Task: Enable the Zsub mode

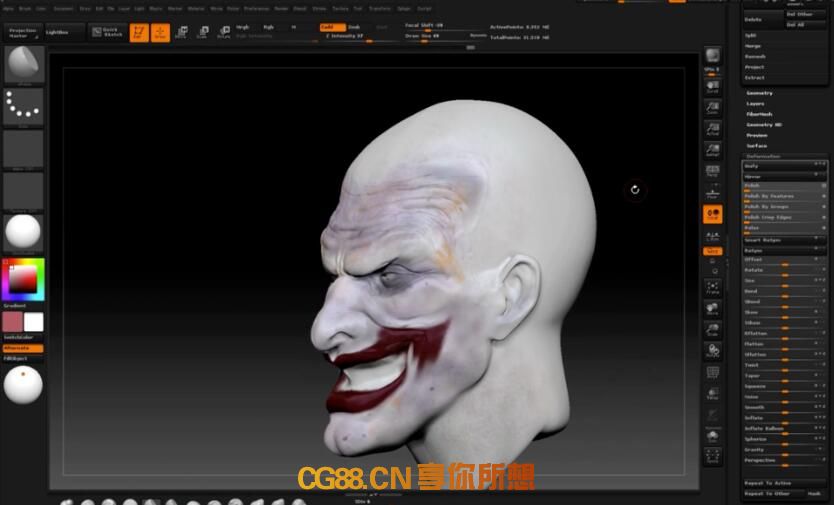Action: pyautogui.click(x=354, y=27)
